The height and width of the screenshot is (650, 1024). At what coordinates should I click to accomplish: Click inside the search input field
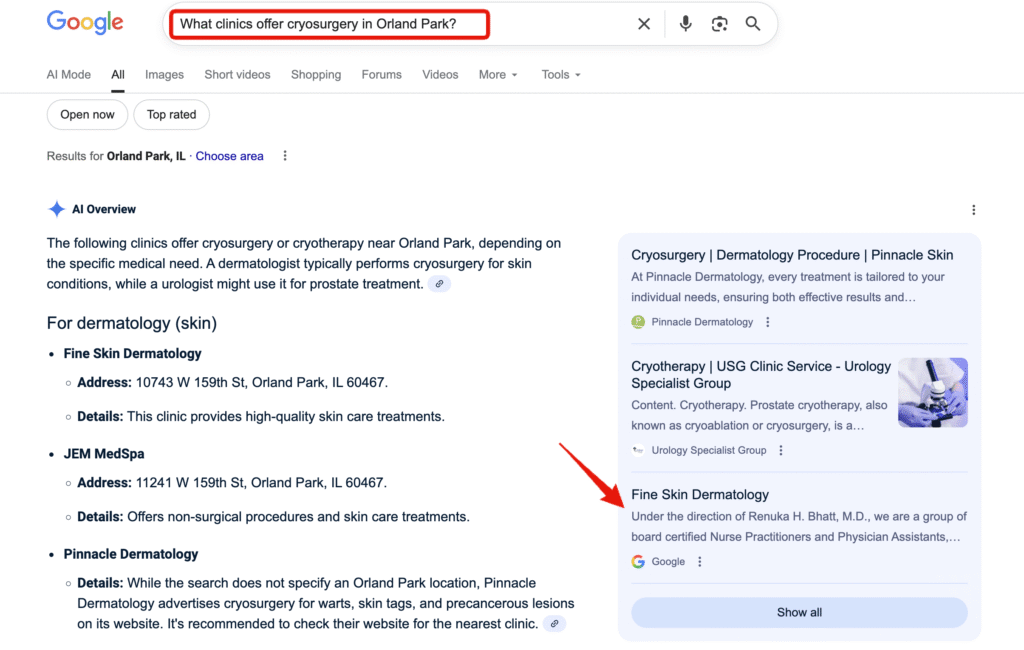pos(328,23)
